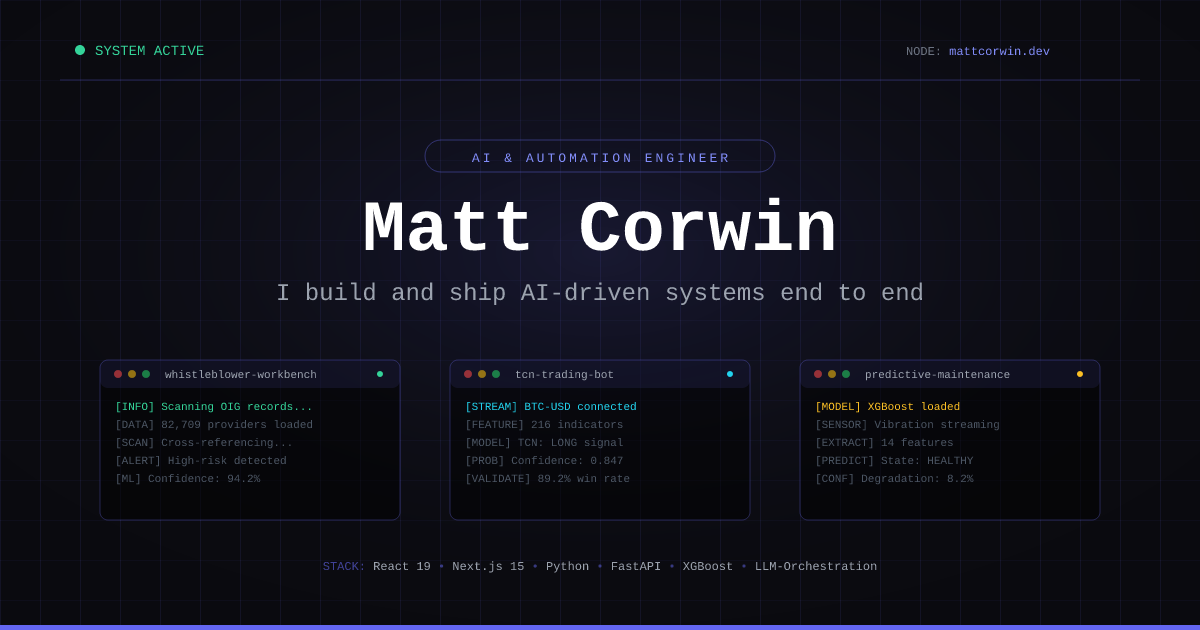Open the mattcorwin.dev node link
Viewport: 1200px width, 630px height.
(x=999, y=52)
